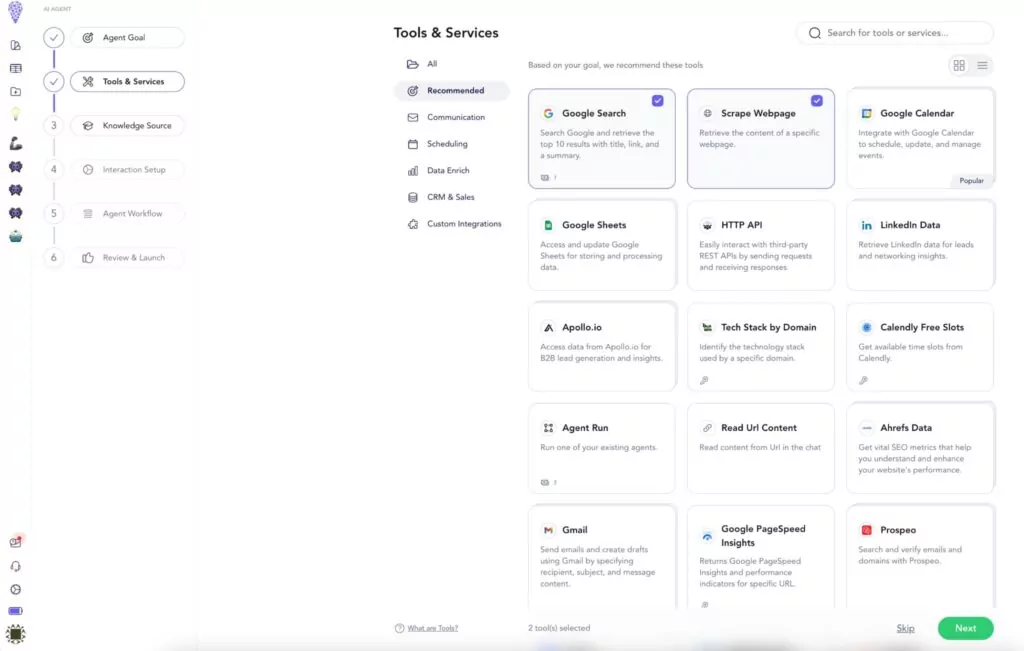Screen dimensions: 1024x651
Task: Click the "Tools & Services" page heading
Action: coord(446,33)
